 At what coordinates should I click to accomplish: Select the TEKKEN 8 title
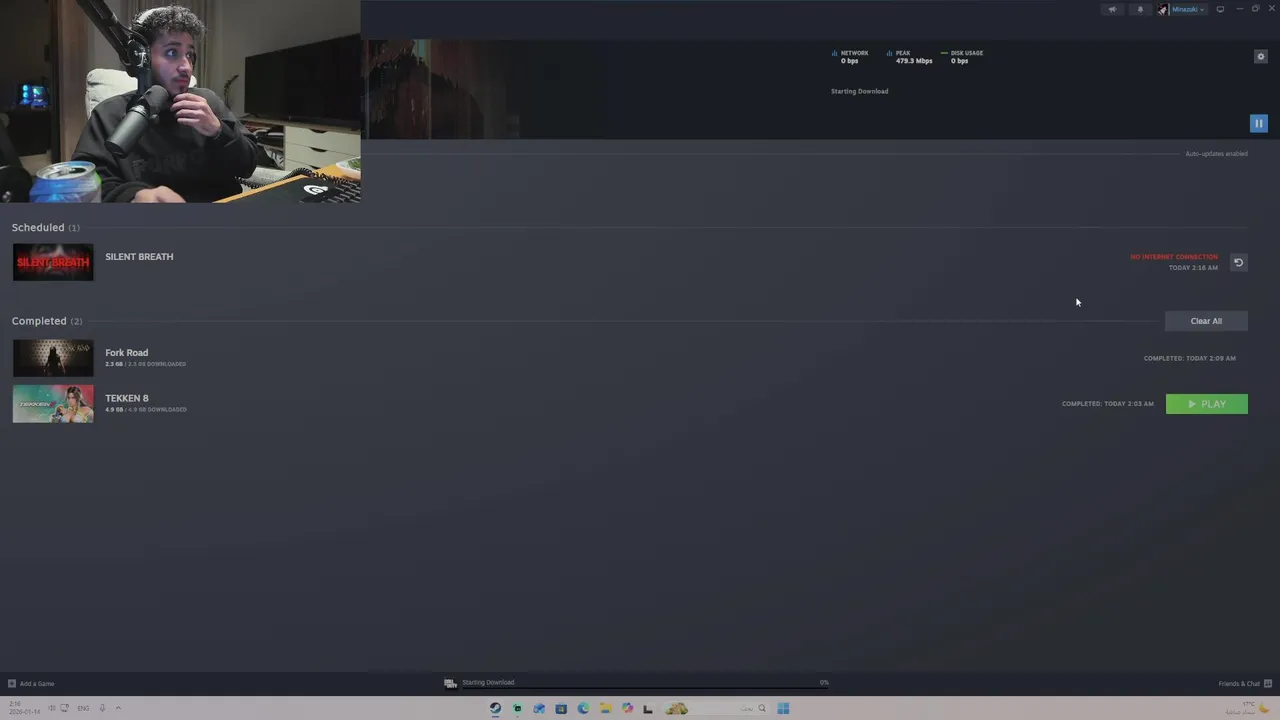click(127, 398)
